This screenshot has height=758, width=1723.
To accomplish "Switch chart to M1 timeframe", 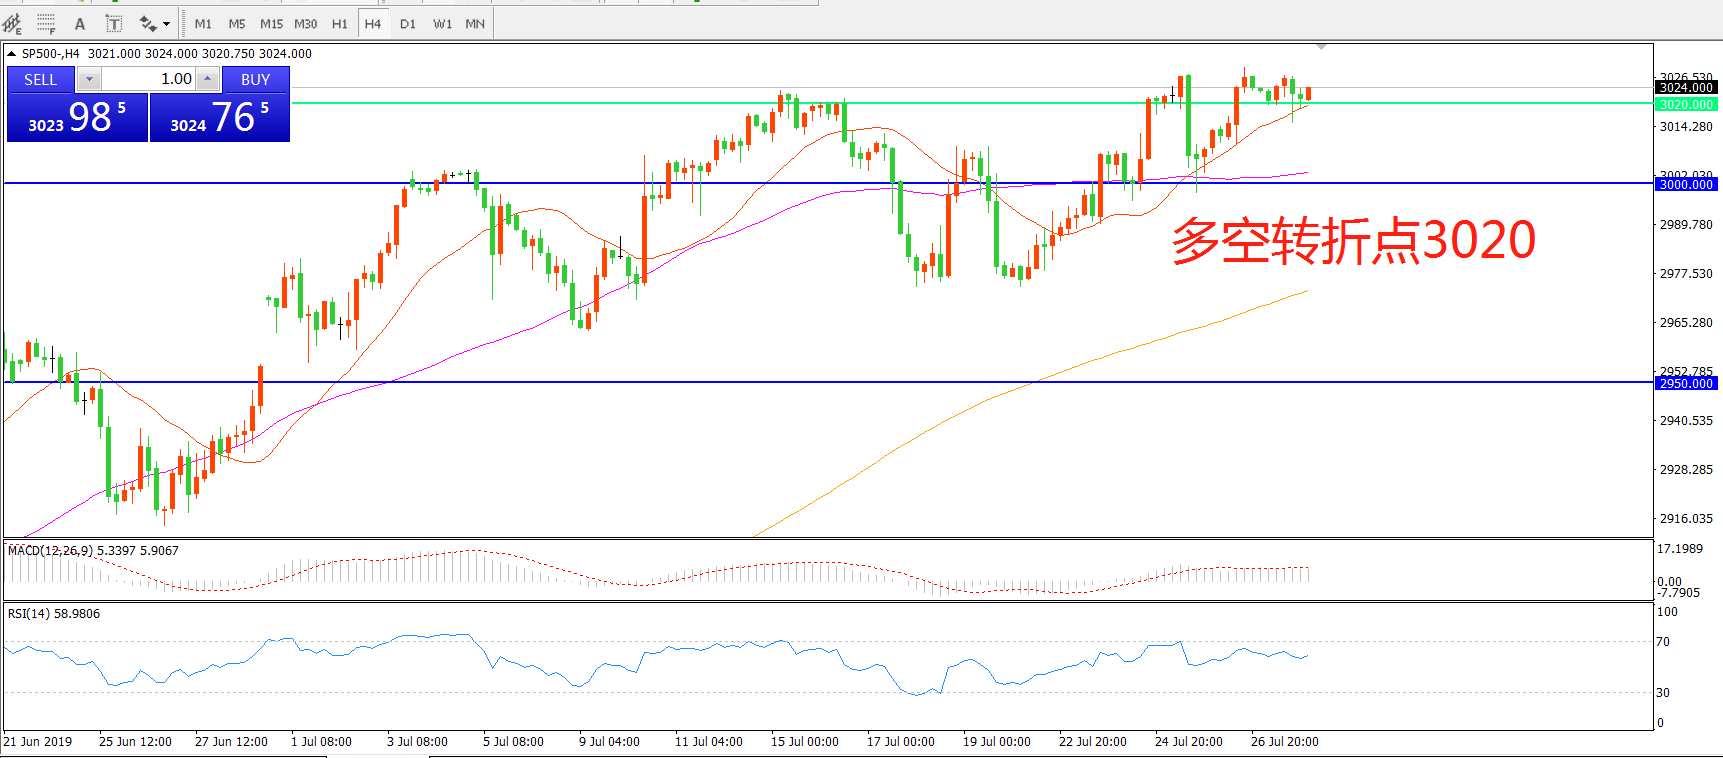I will 203,23.
